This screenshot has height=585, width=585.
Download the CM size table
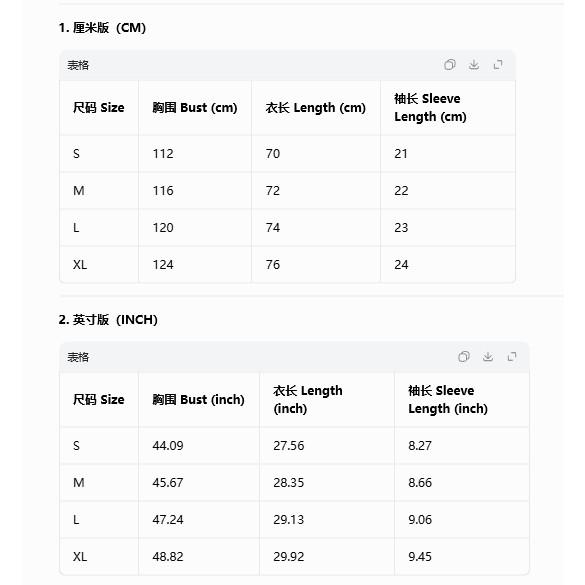pos(474,65)
